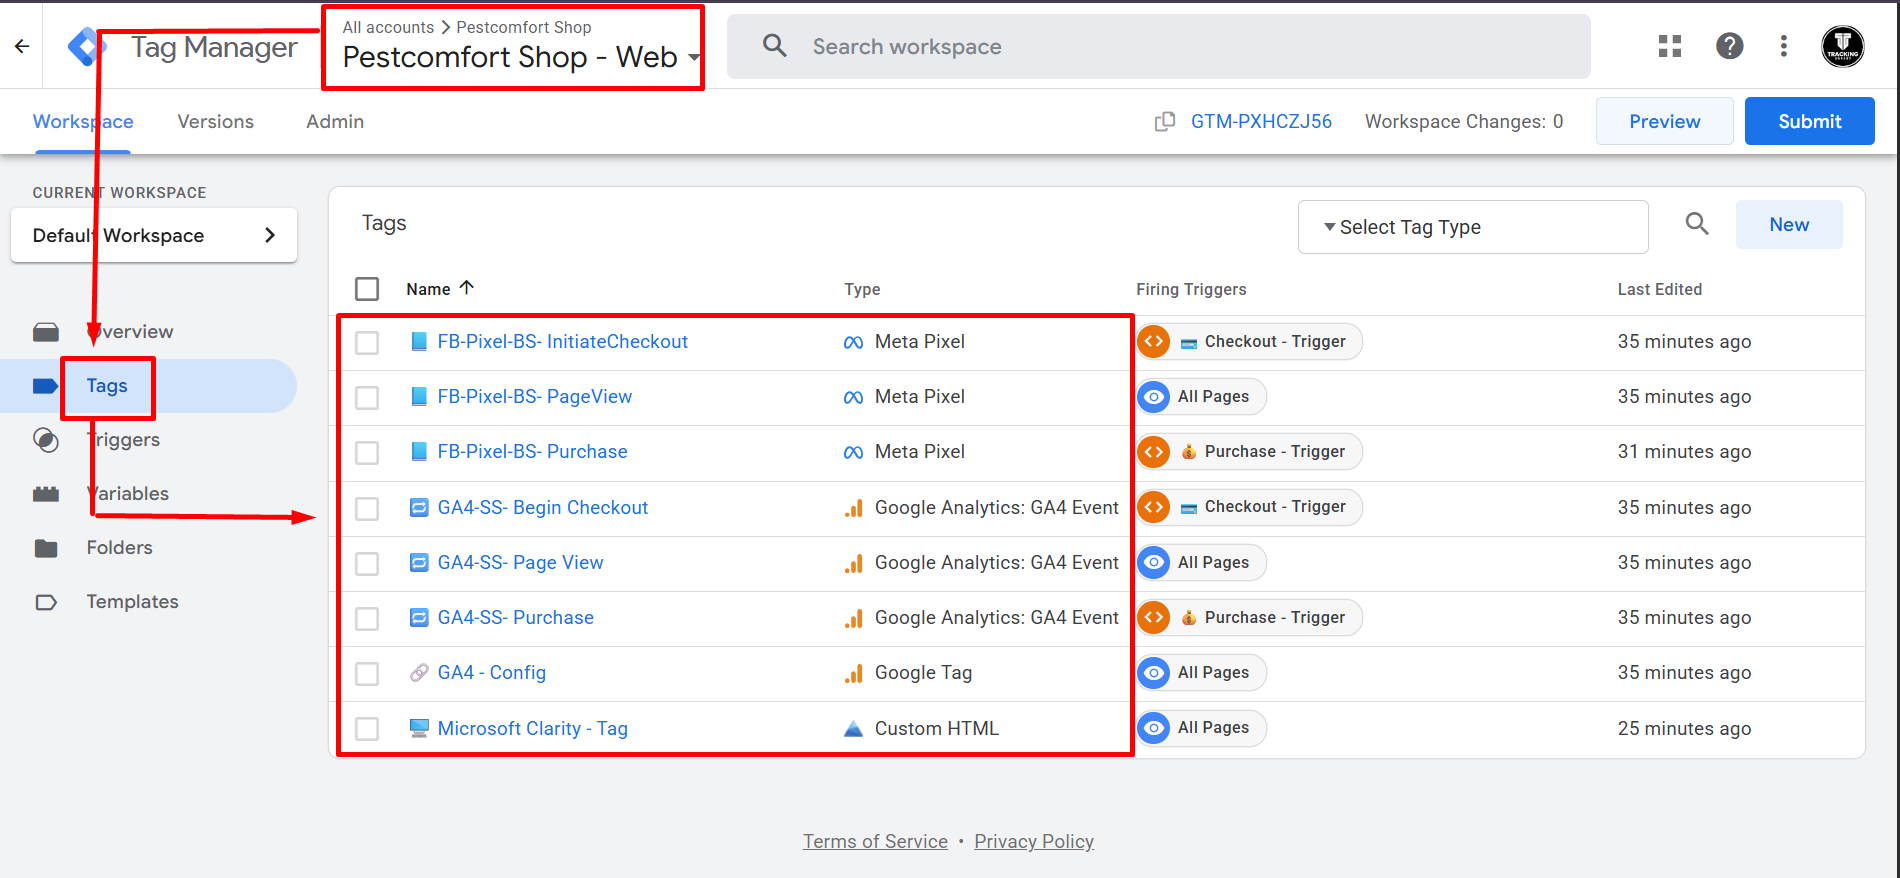Copy the container ID via copy icon
1900x878 pixels.
[x=1165, y=121]
